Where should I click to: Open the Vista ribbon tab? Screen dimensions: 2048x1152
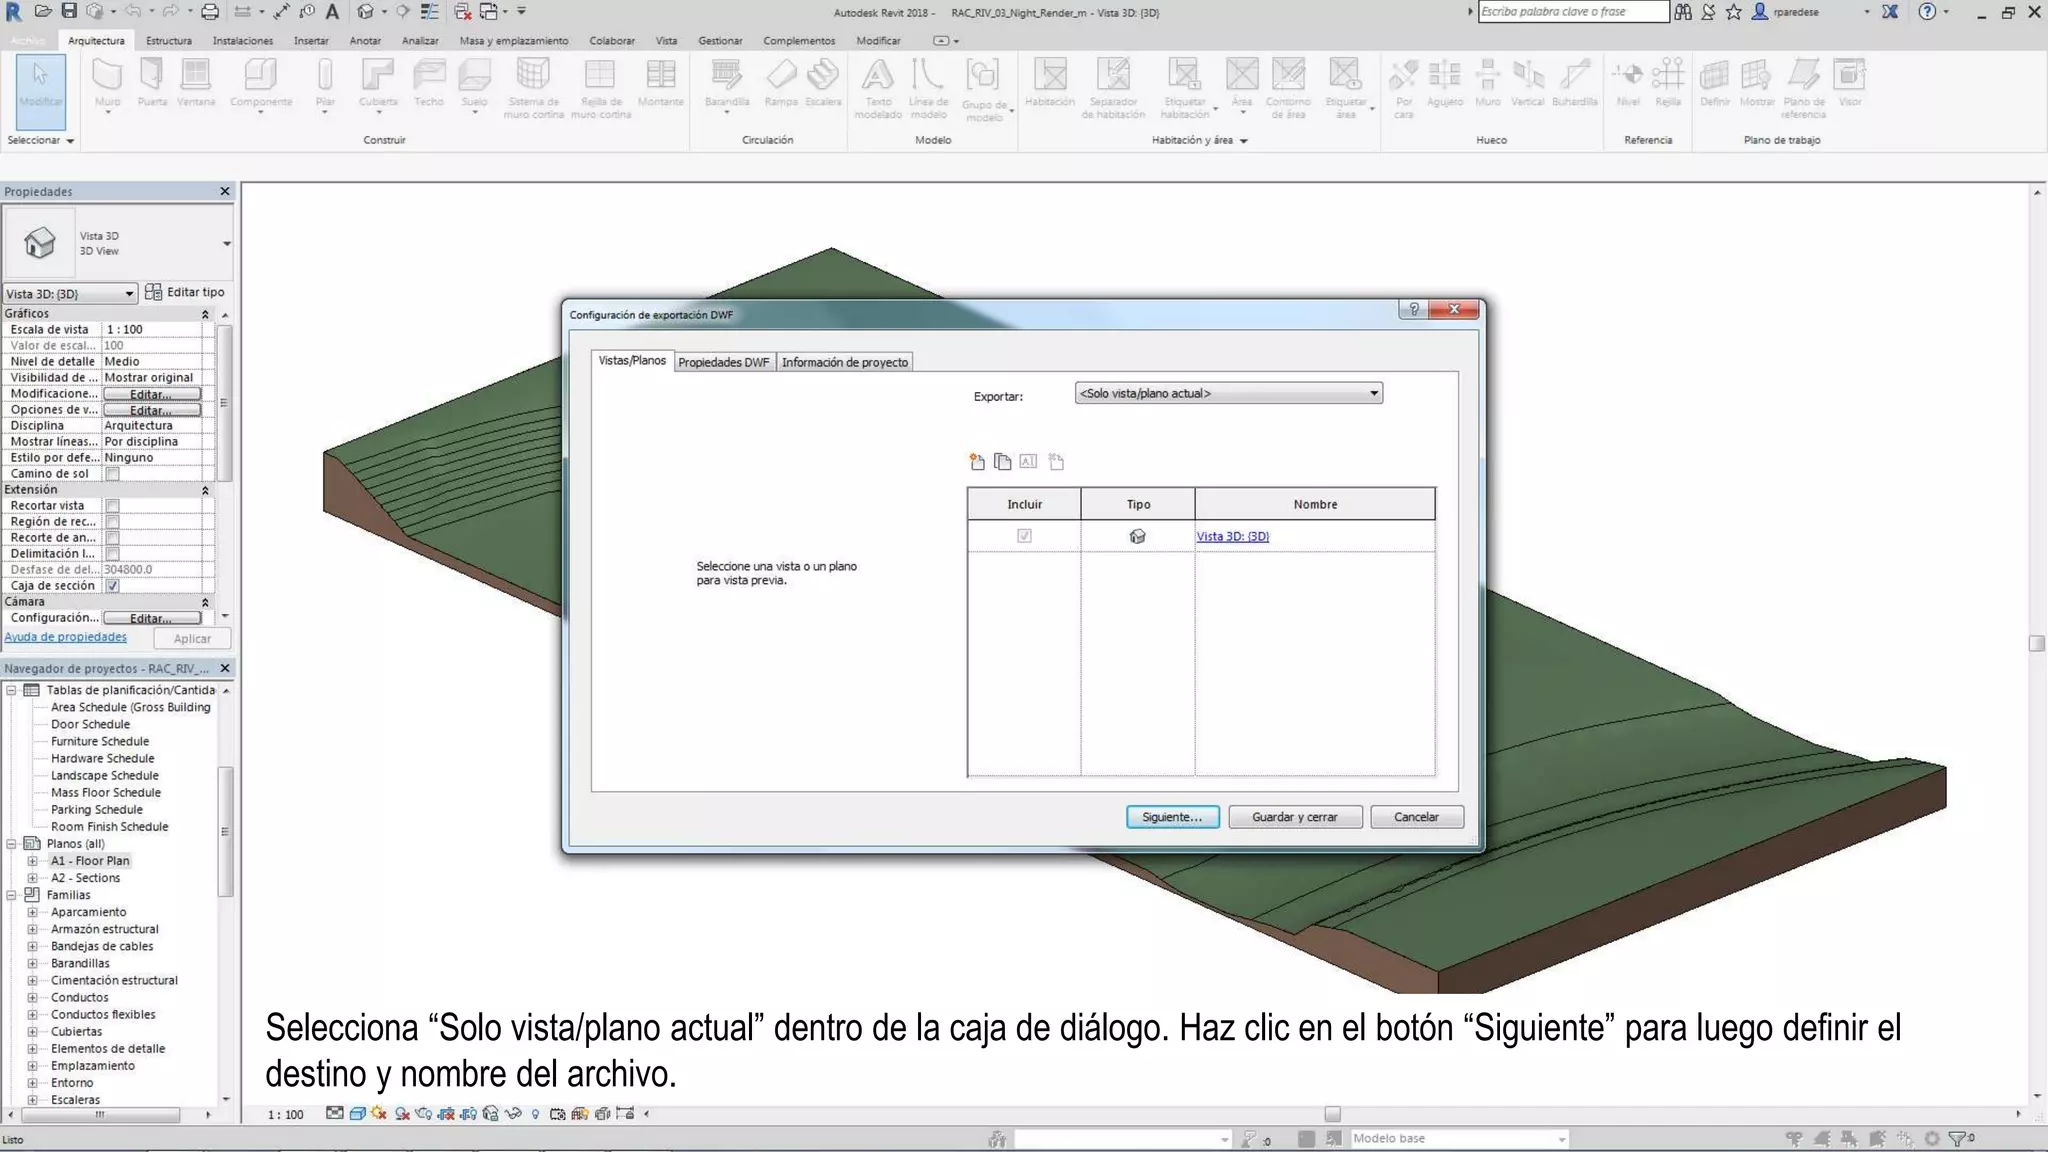[666, 41]
